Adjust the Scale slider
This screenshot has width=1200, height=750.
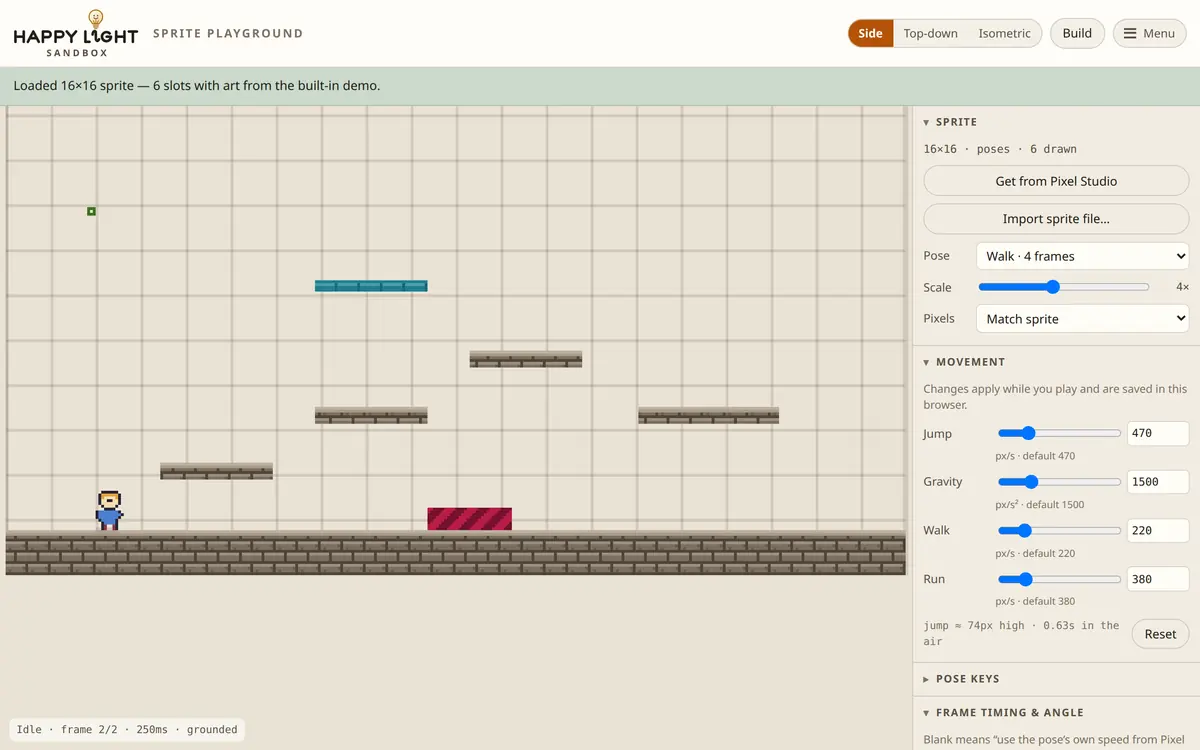coord(1064,287)
